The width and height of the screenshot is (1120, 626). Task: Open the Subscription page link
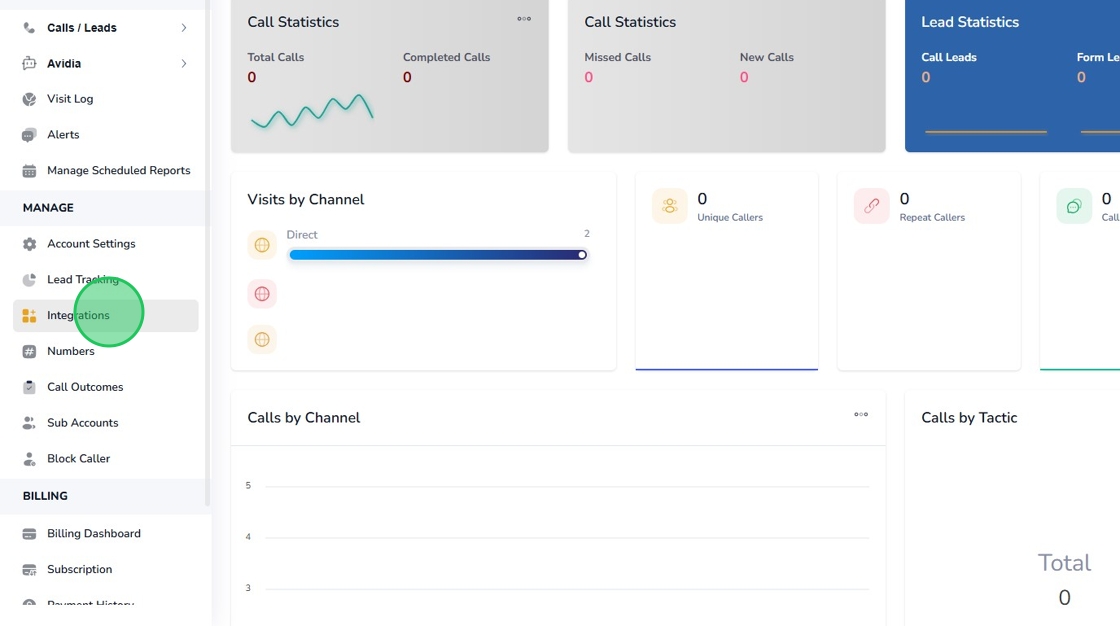79,570
